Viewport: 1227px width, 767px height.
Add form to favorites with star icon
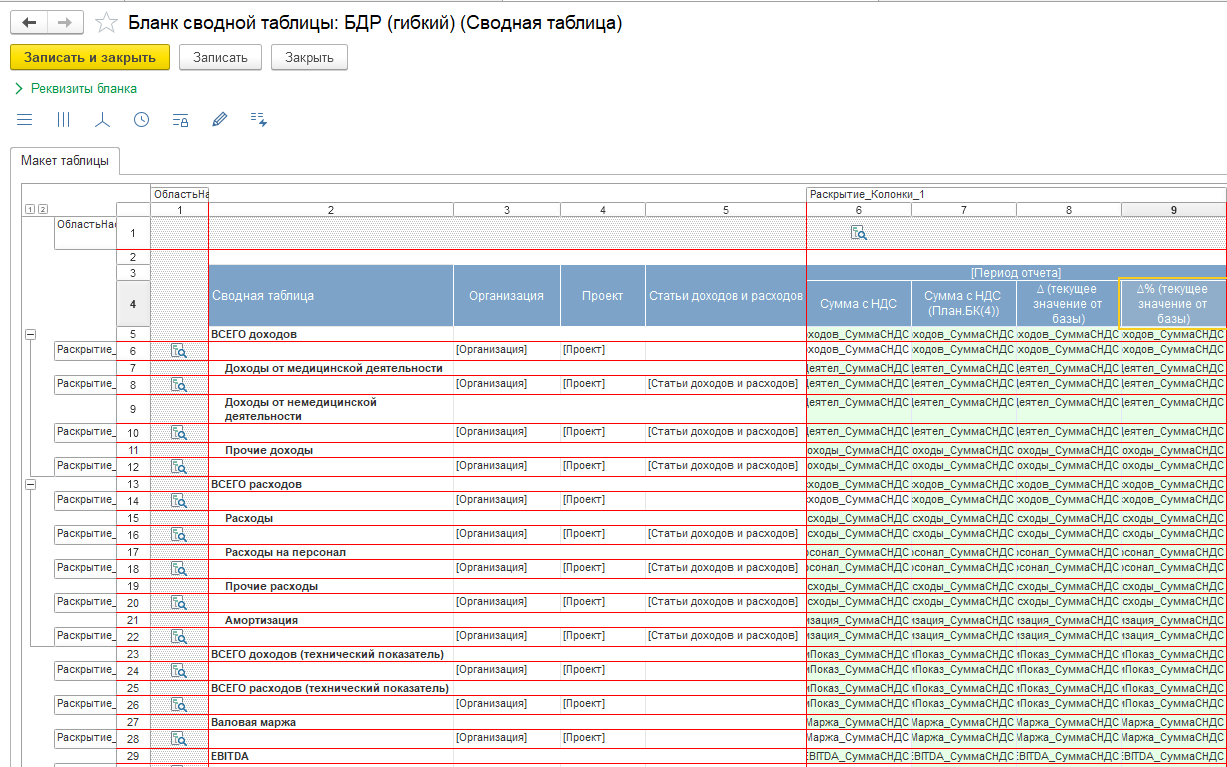pos(106,23)
